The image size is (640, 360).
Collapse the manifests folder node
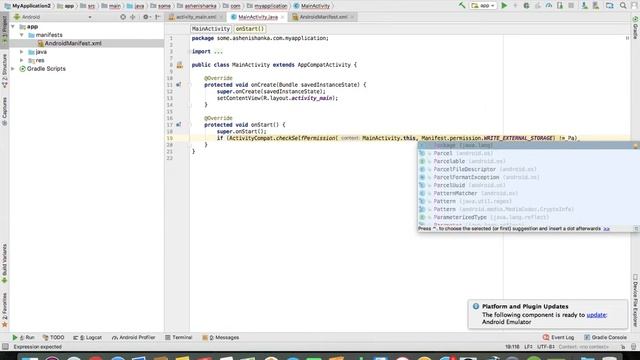22,35
